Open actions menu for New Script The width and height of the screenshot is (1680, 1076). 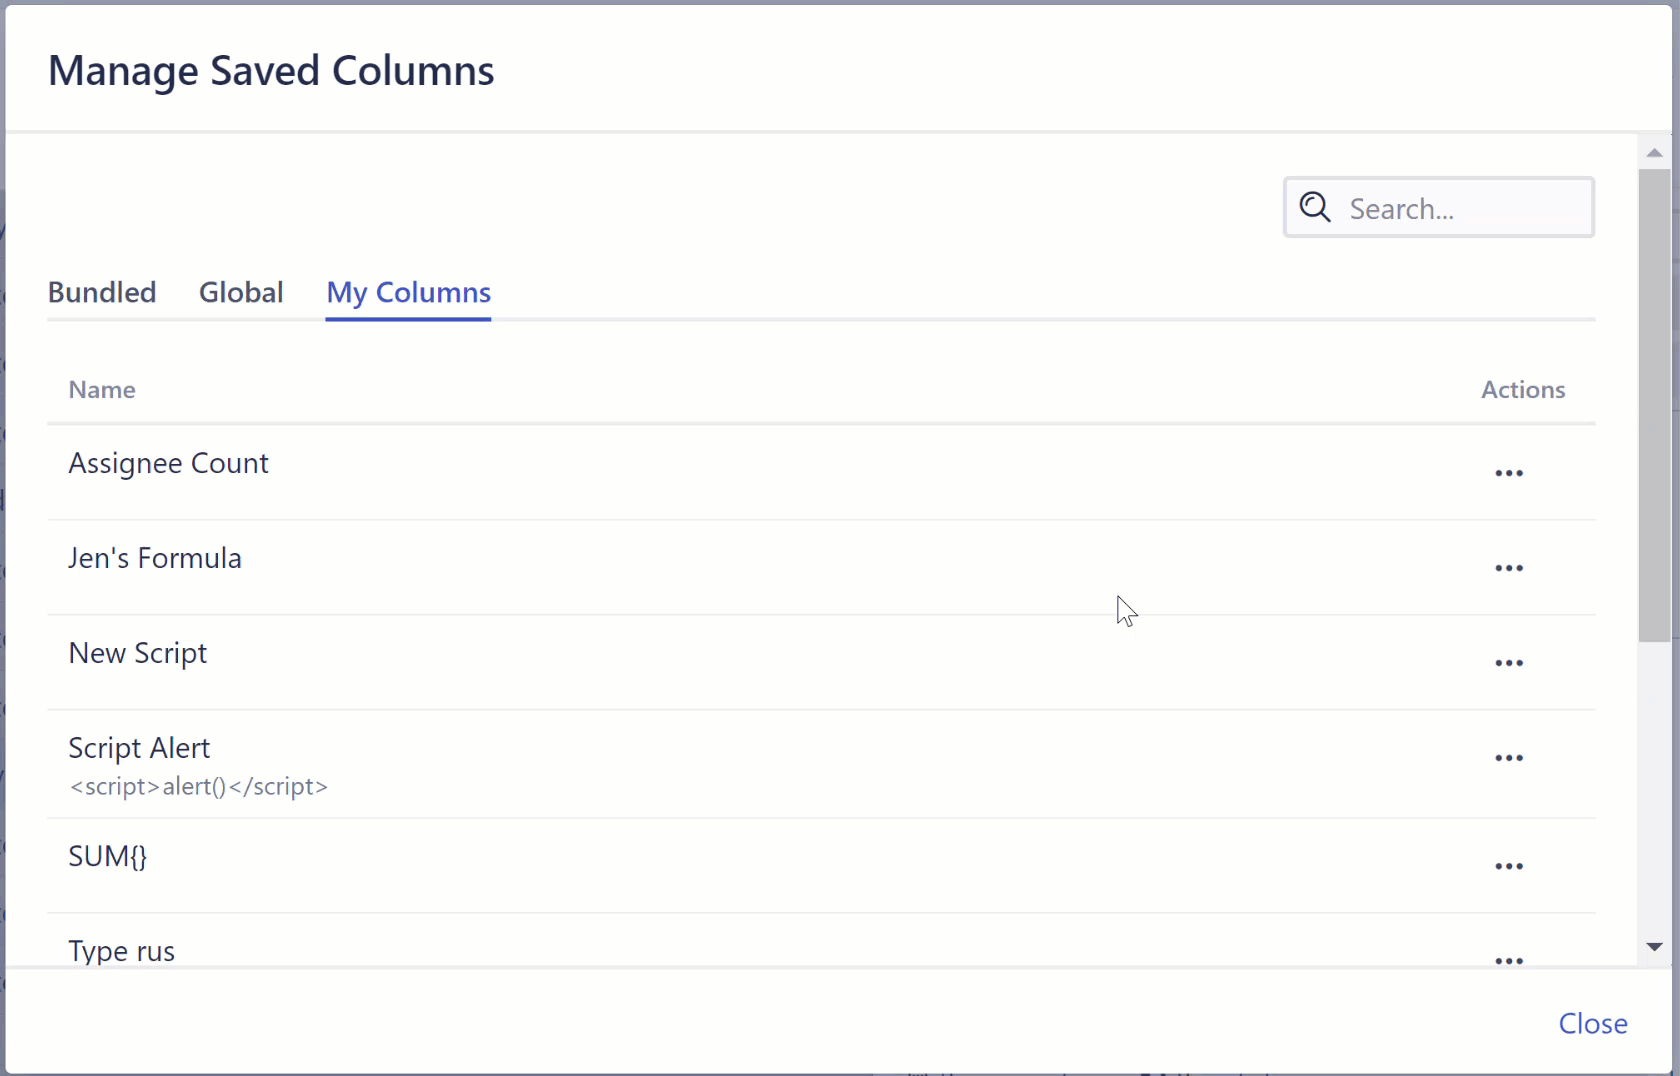point(1509,663)
